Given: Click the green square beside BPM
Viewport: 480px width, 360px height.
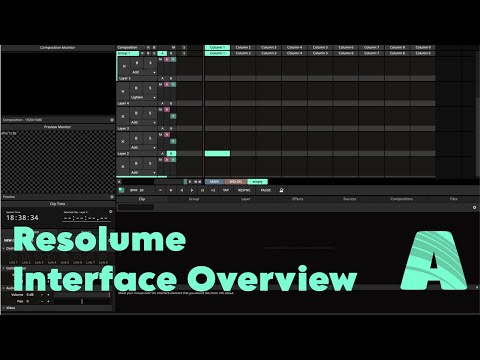Looking at the screenshot, I should tap(121, 190).
